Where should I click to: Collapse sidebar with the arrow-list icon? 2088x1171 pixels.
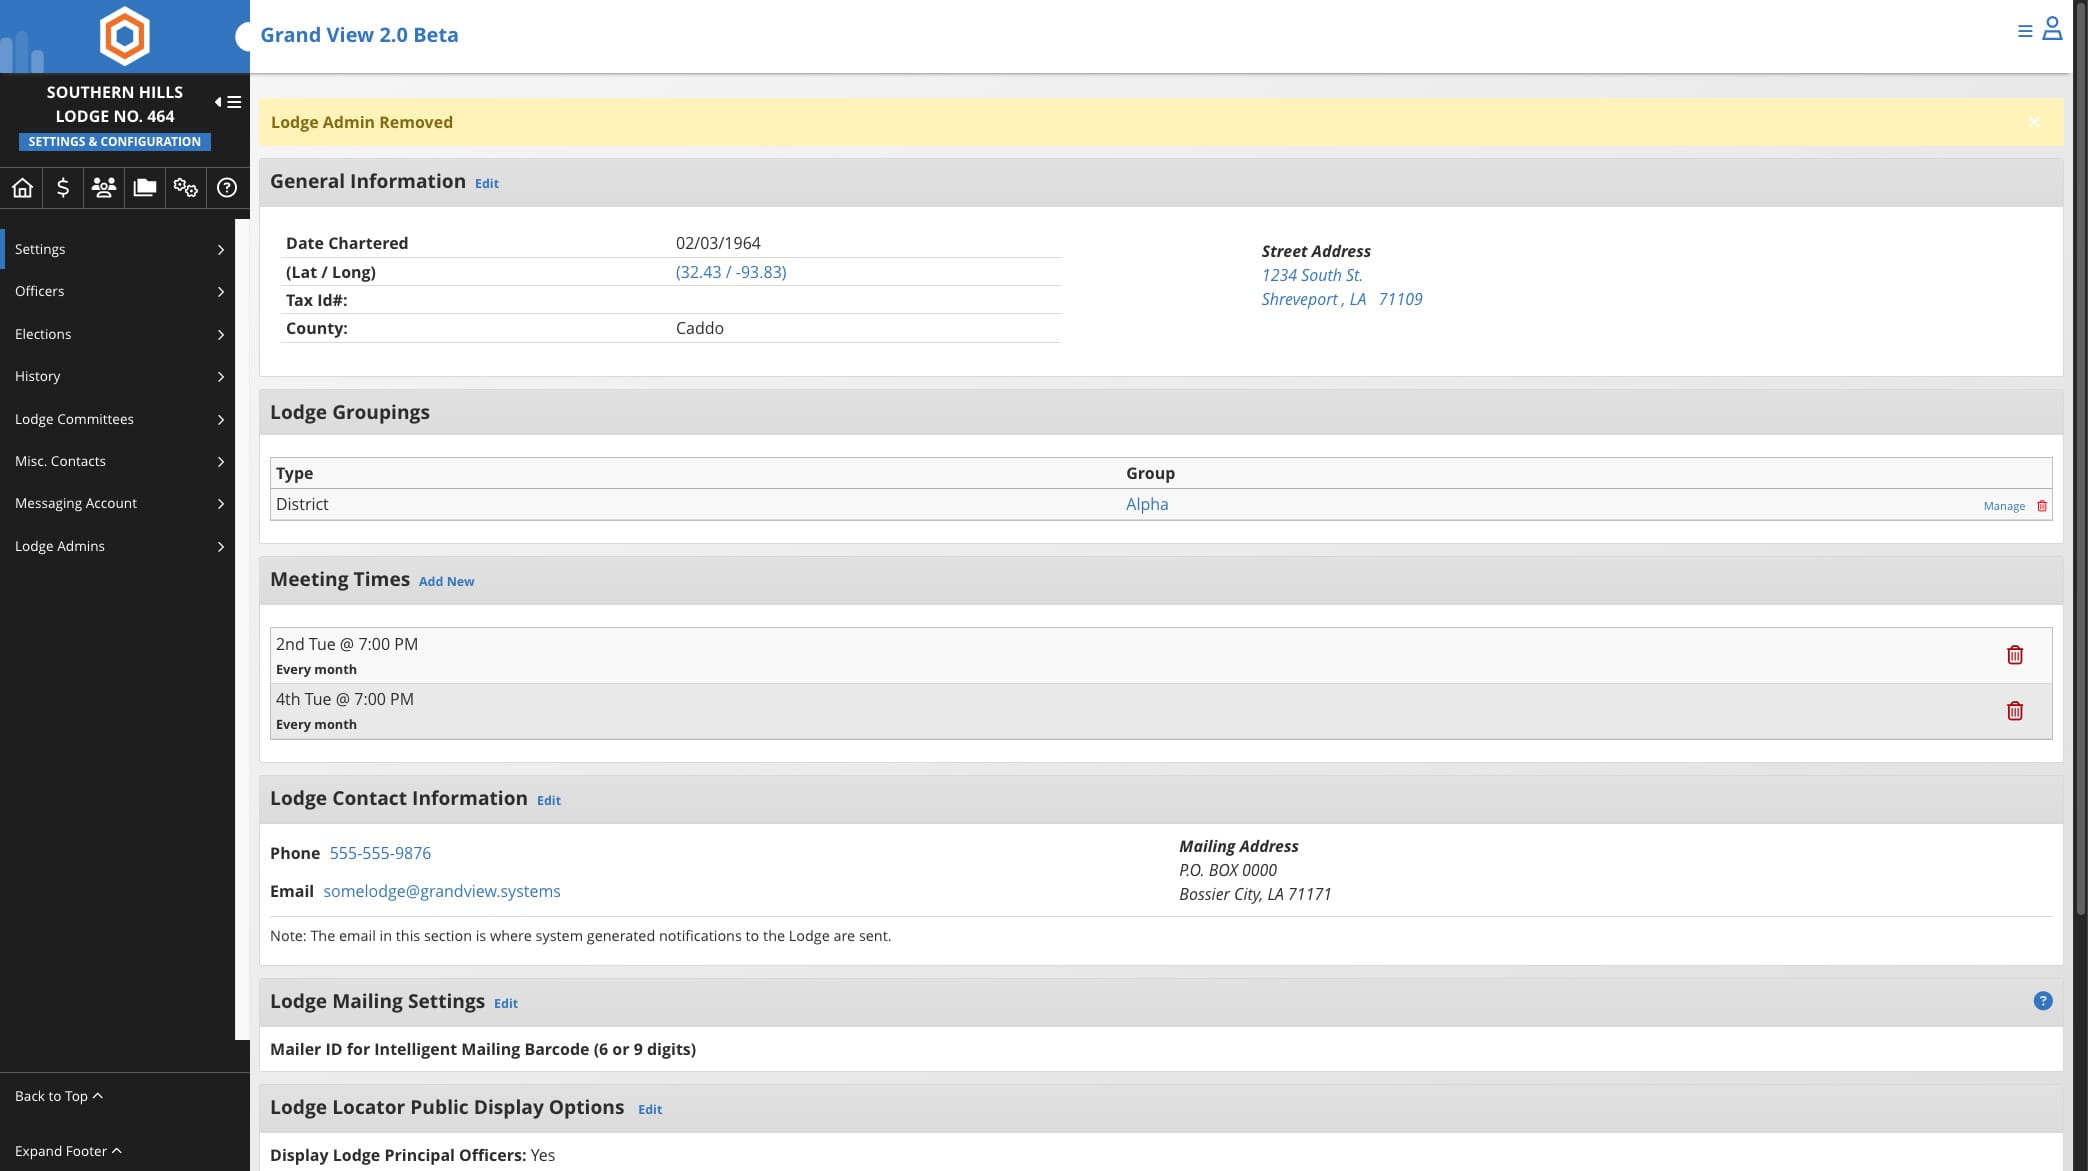pyautogui.click(x=228, y=102)
